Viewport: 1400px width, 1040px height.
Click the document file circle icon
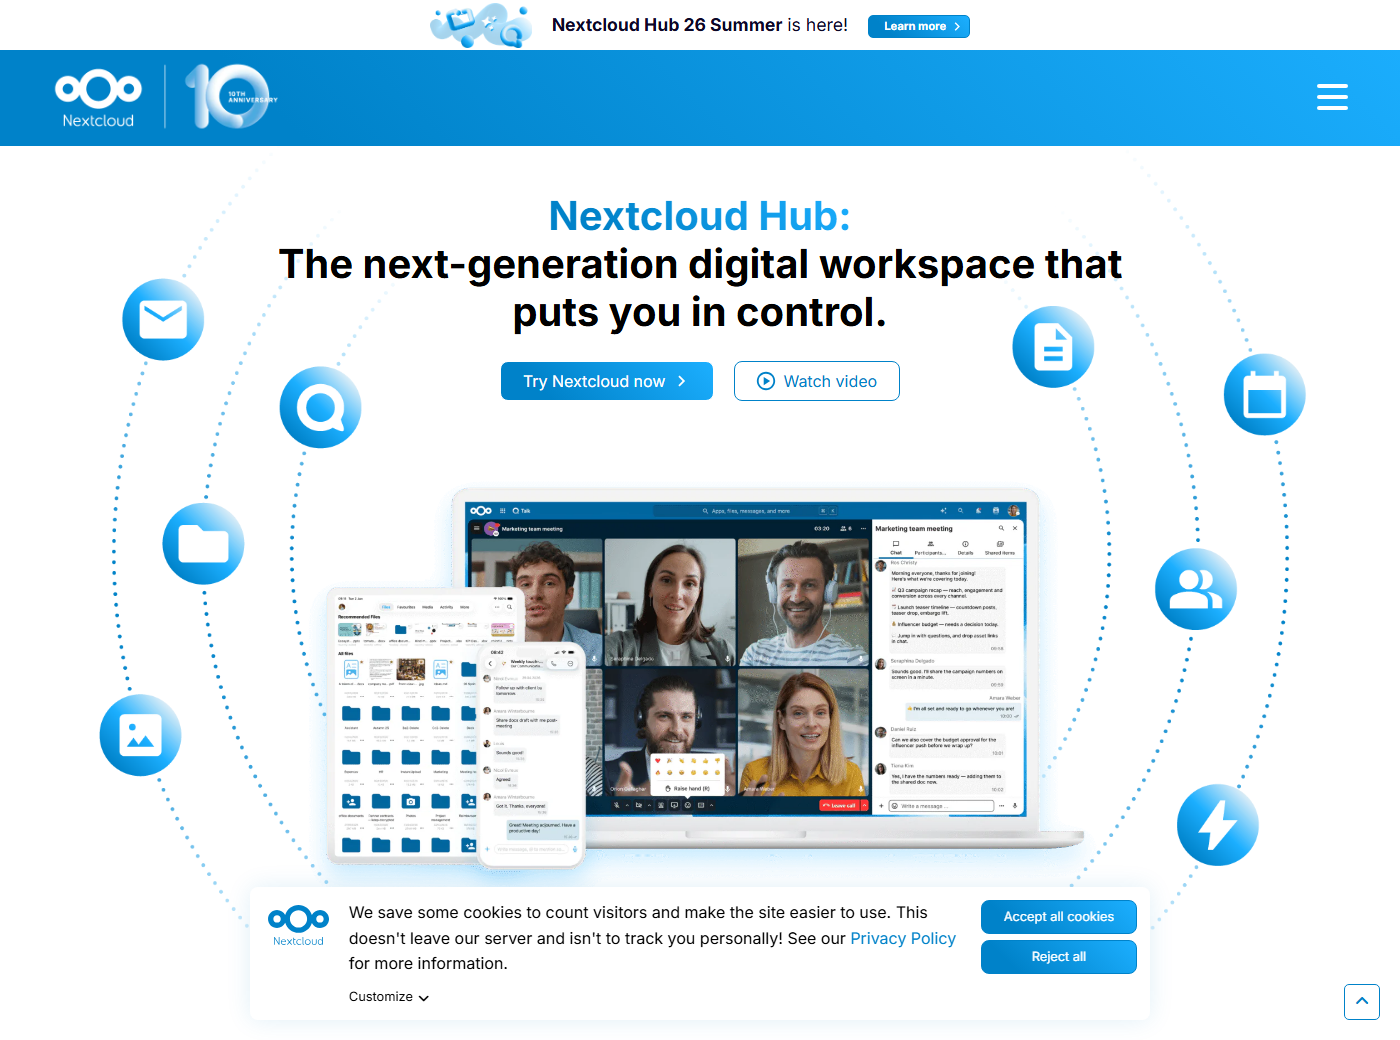point(1053,347)
